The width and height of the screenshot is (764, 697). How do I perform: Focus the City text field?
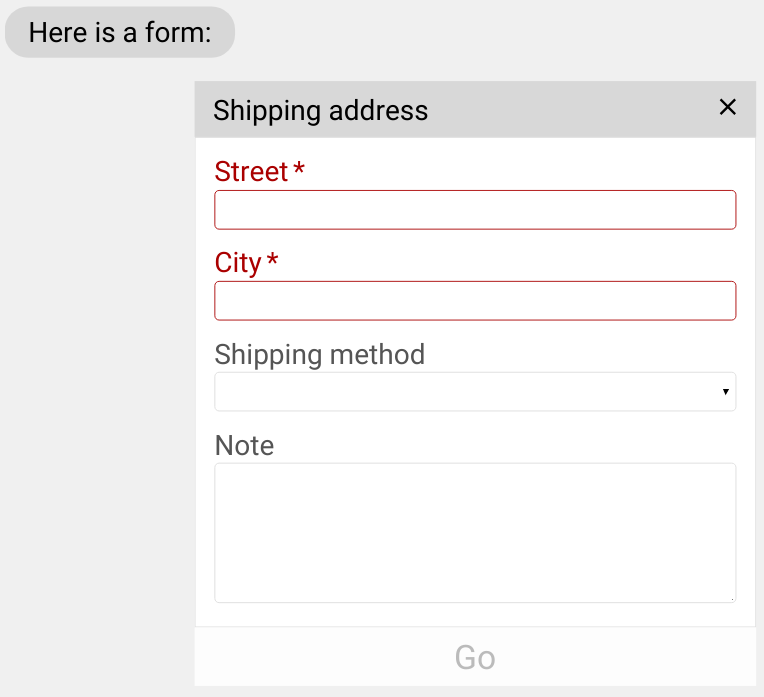coord(475,301)
